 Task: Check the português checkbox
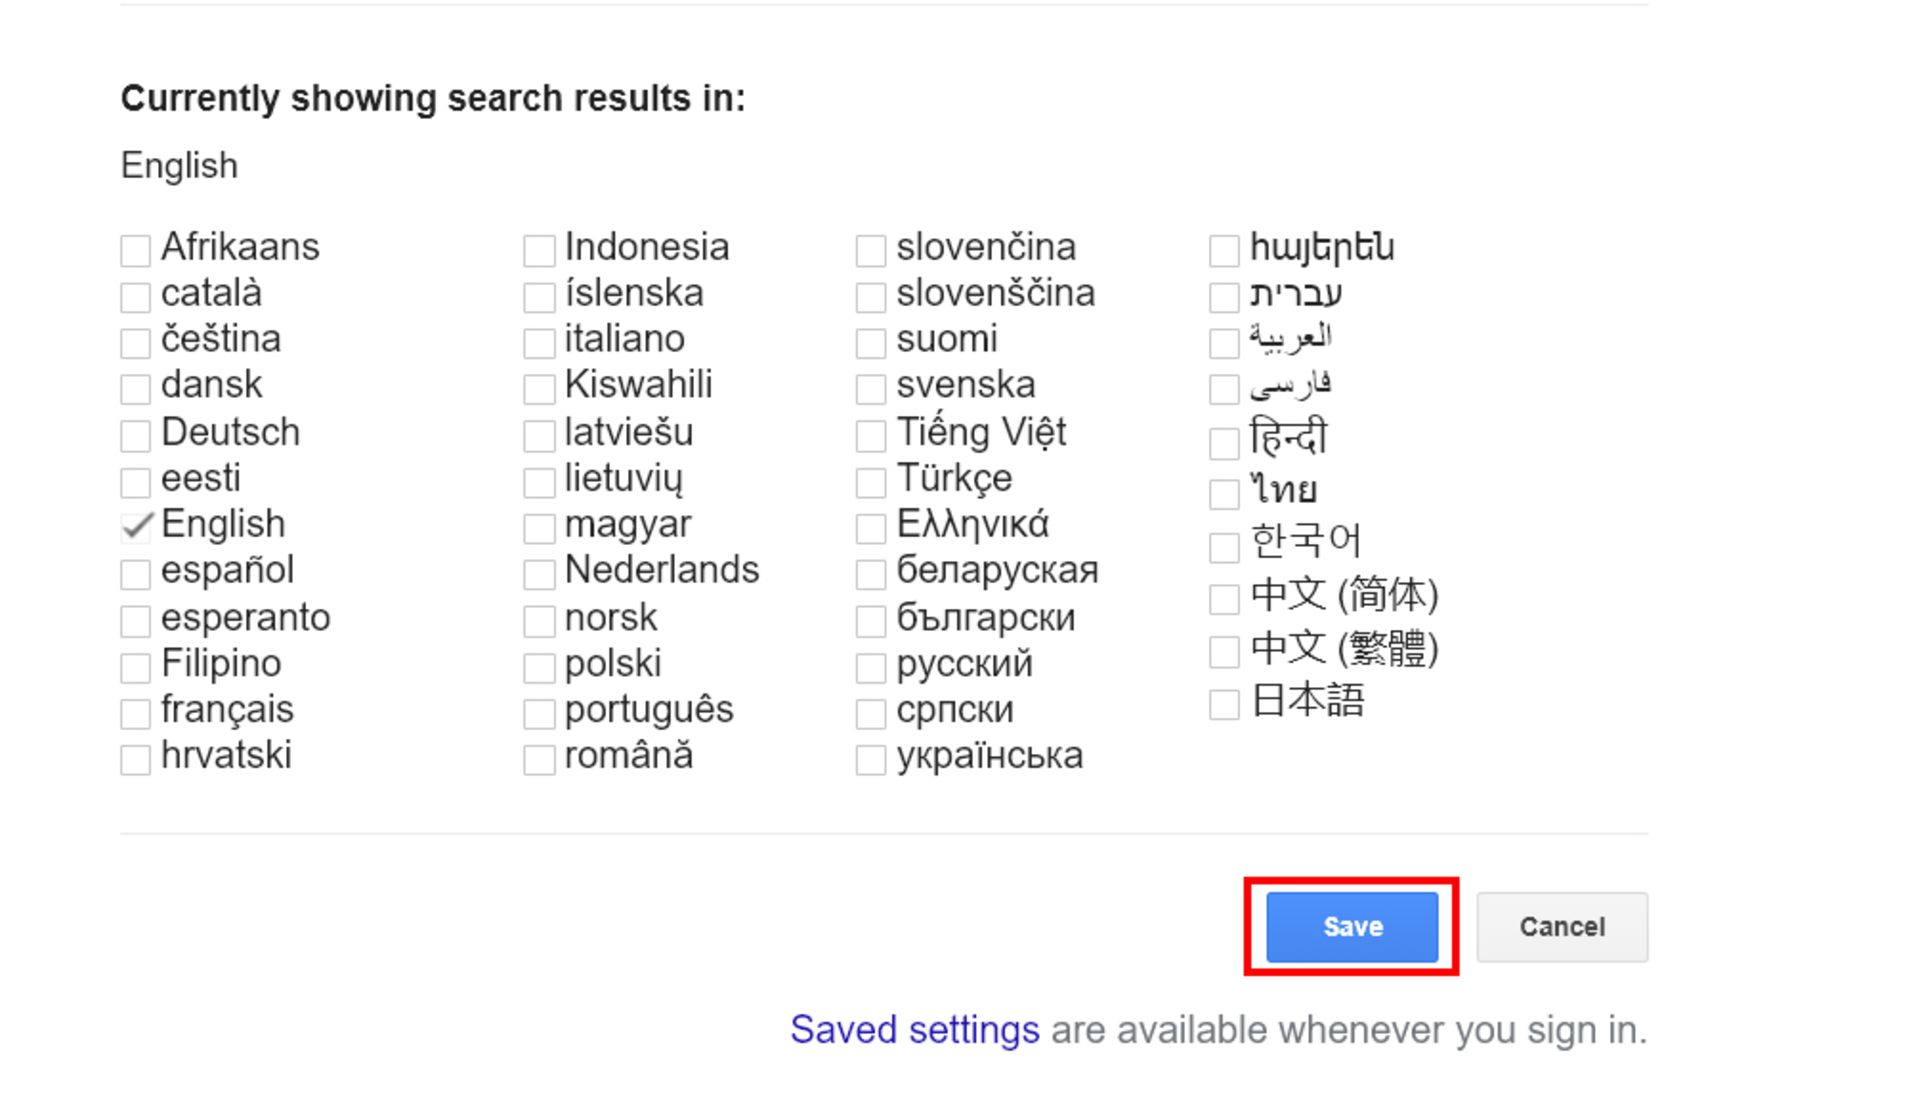pos(539,713)
